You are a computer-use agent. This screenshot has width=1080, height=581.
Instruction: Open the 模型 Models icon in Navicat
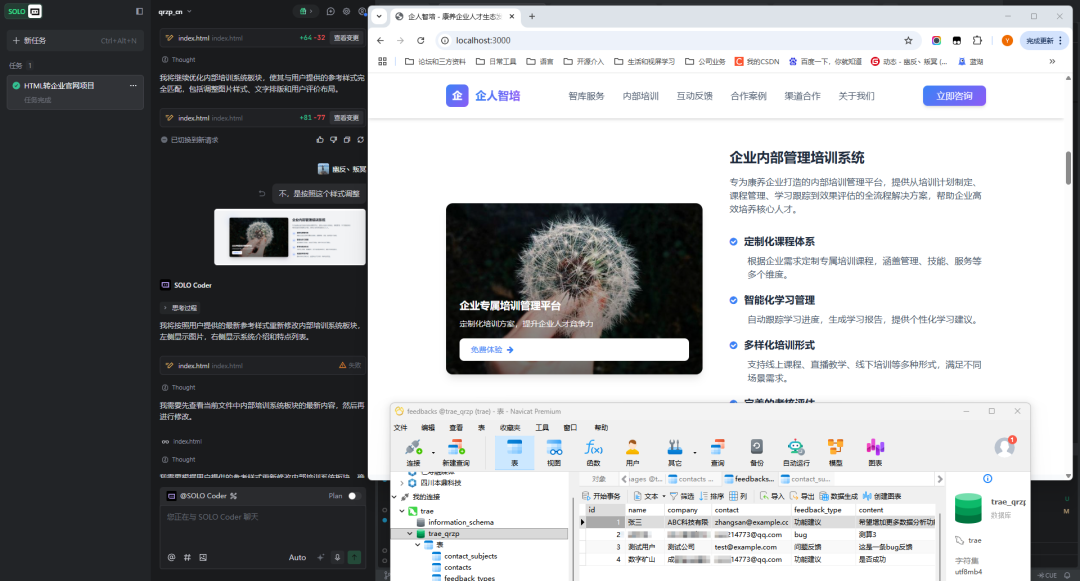(x=836, y=451)
